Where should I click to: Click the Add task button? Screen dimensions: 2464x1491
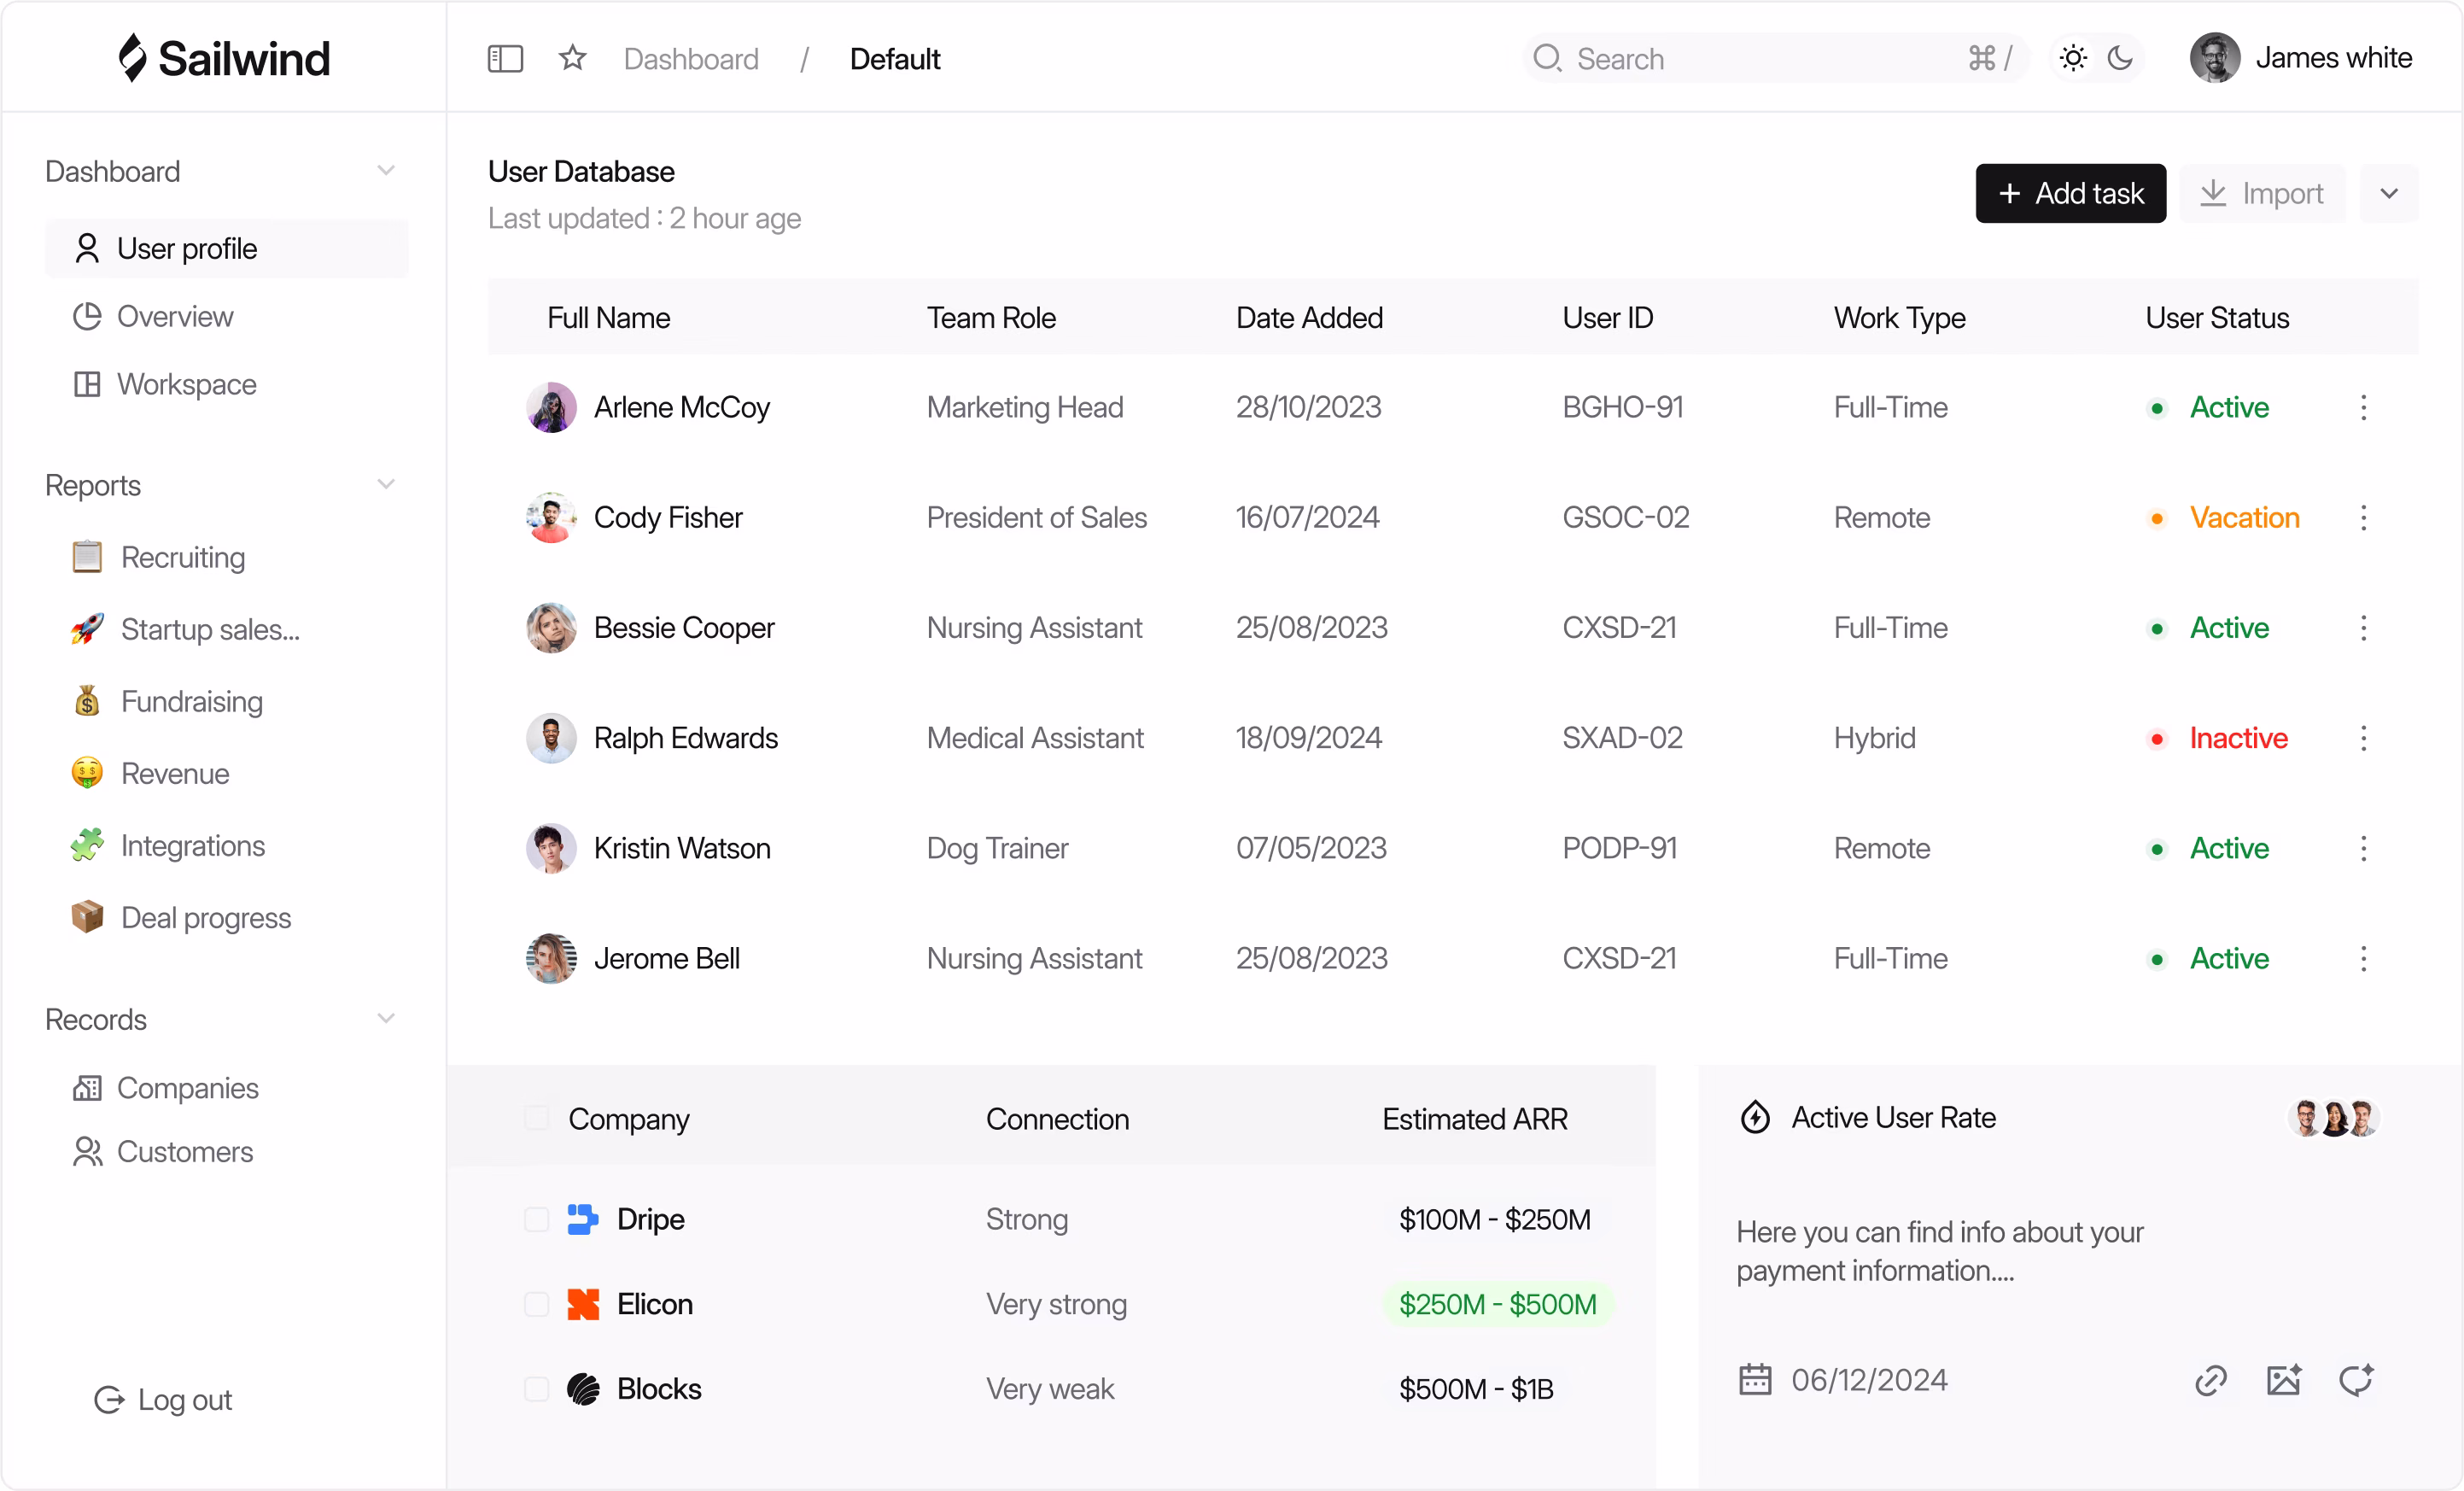coord(2070,193)
